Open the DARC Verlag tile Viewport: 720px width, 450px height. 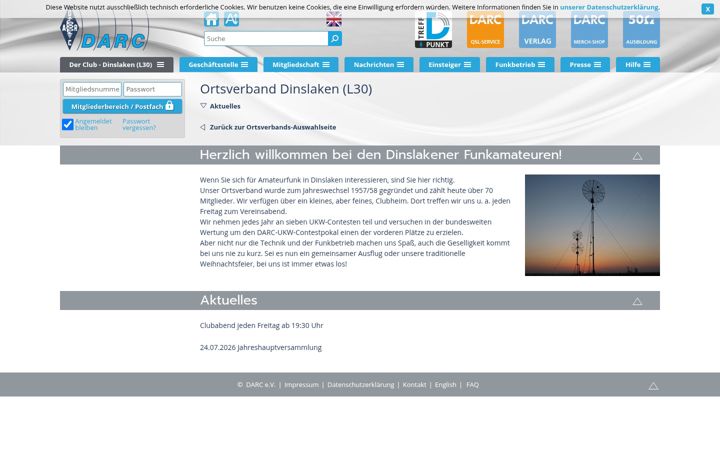click(x=537, y=30)
